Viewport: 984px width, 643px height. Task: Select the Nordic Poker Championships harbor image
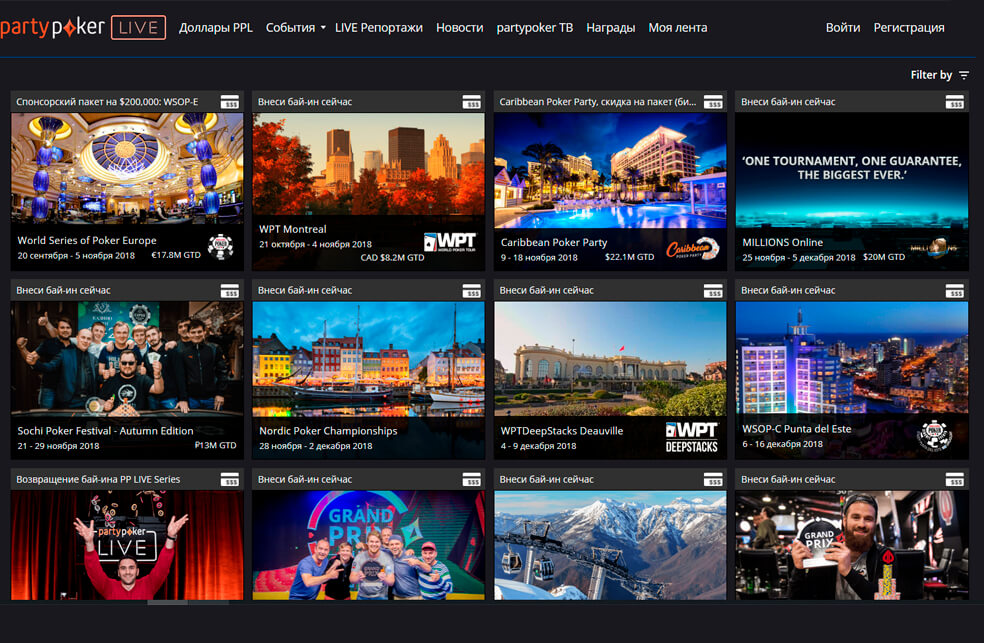[x=368, y=359]
